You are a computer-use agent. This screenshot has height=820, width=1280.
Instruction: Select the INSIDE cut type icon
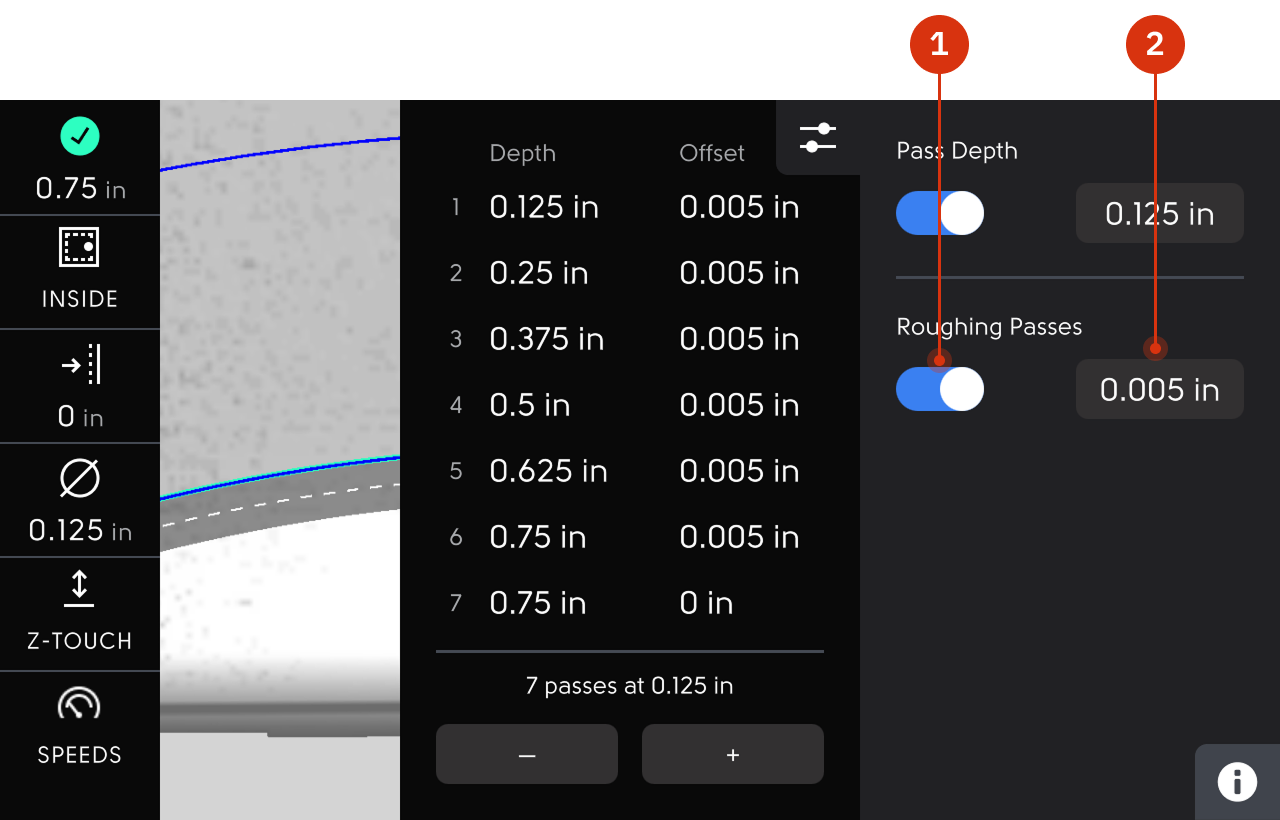(x=80, y=272)
